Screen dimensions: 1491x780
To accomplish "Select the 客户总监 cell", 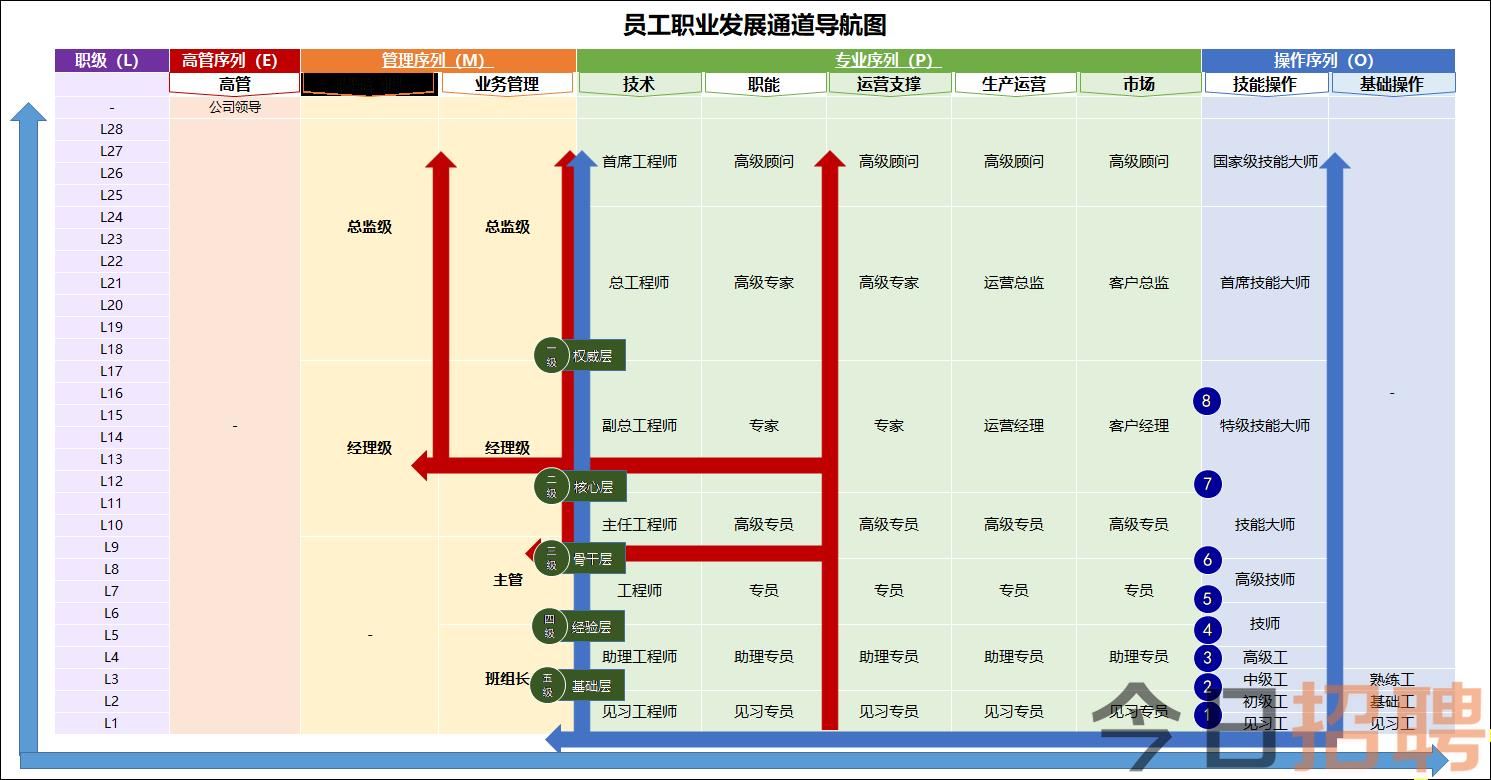I will point(1139,283).
